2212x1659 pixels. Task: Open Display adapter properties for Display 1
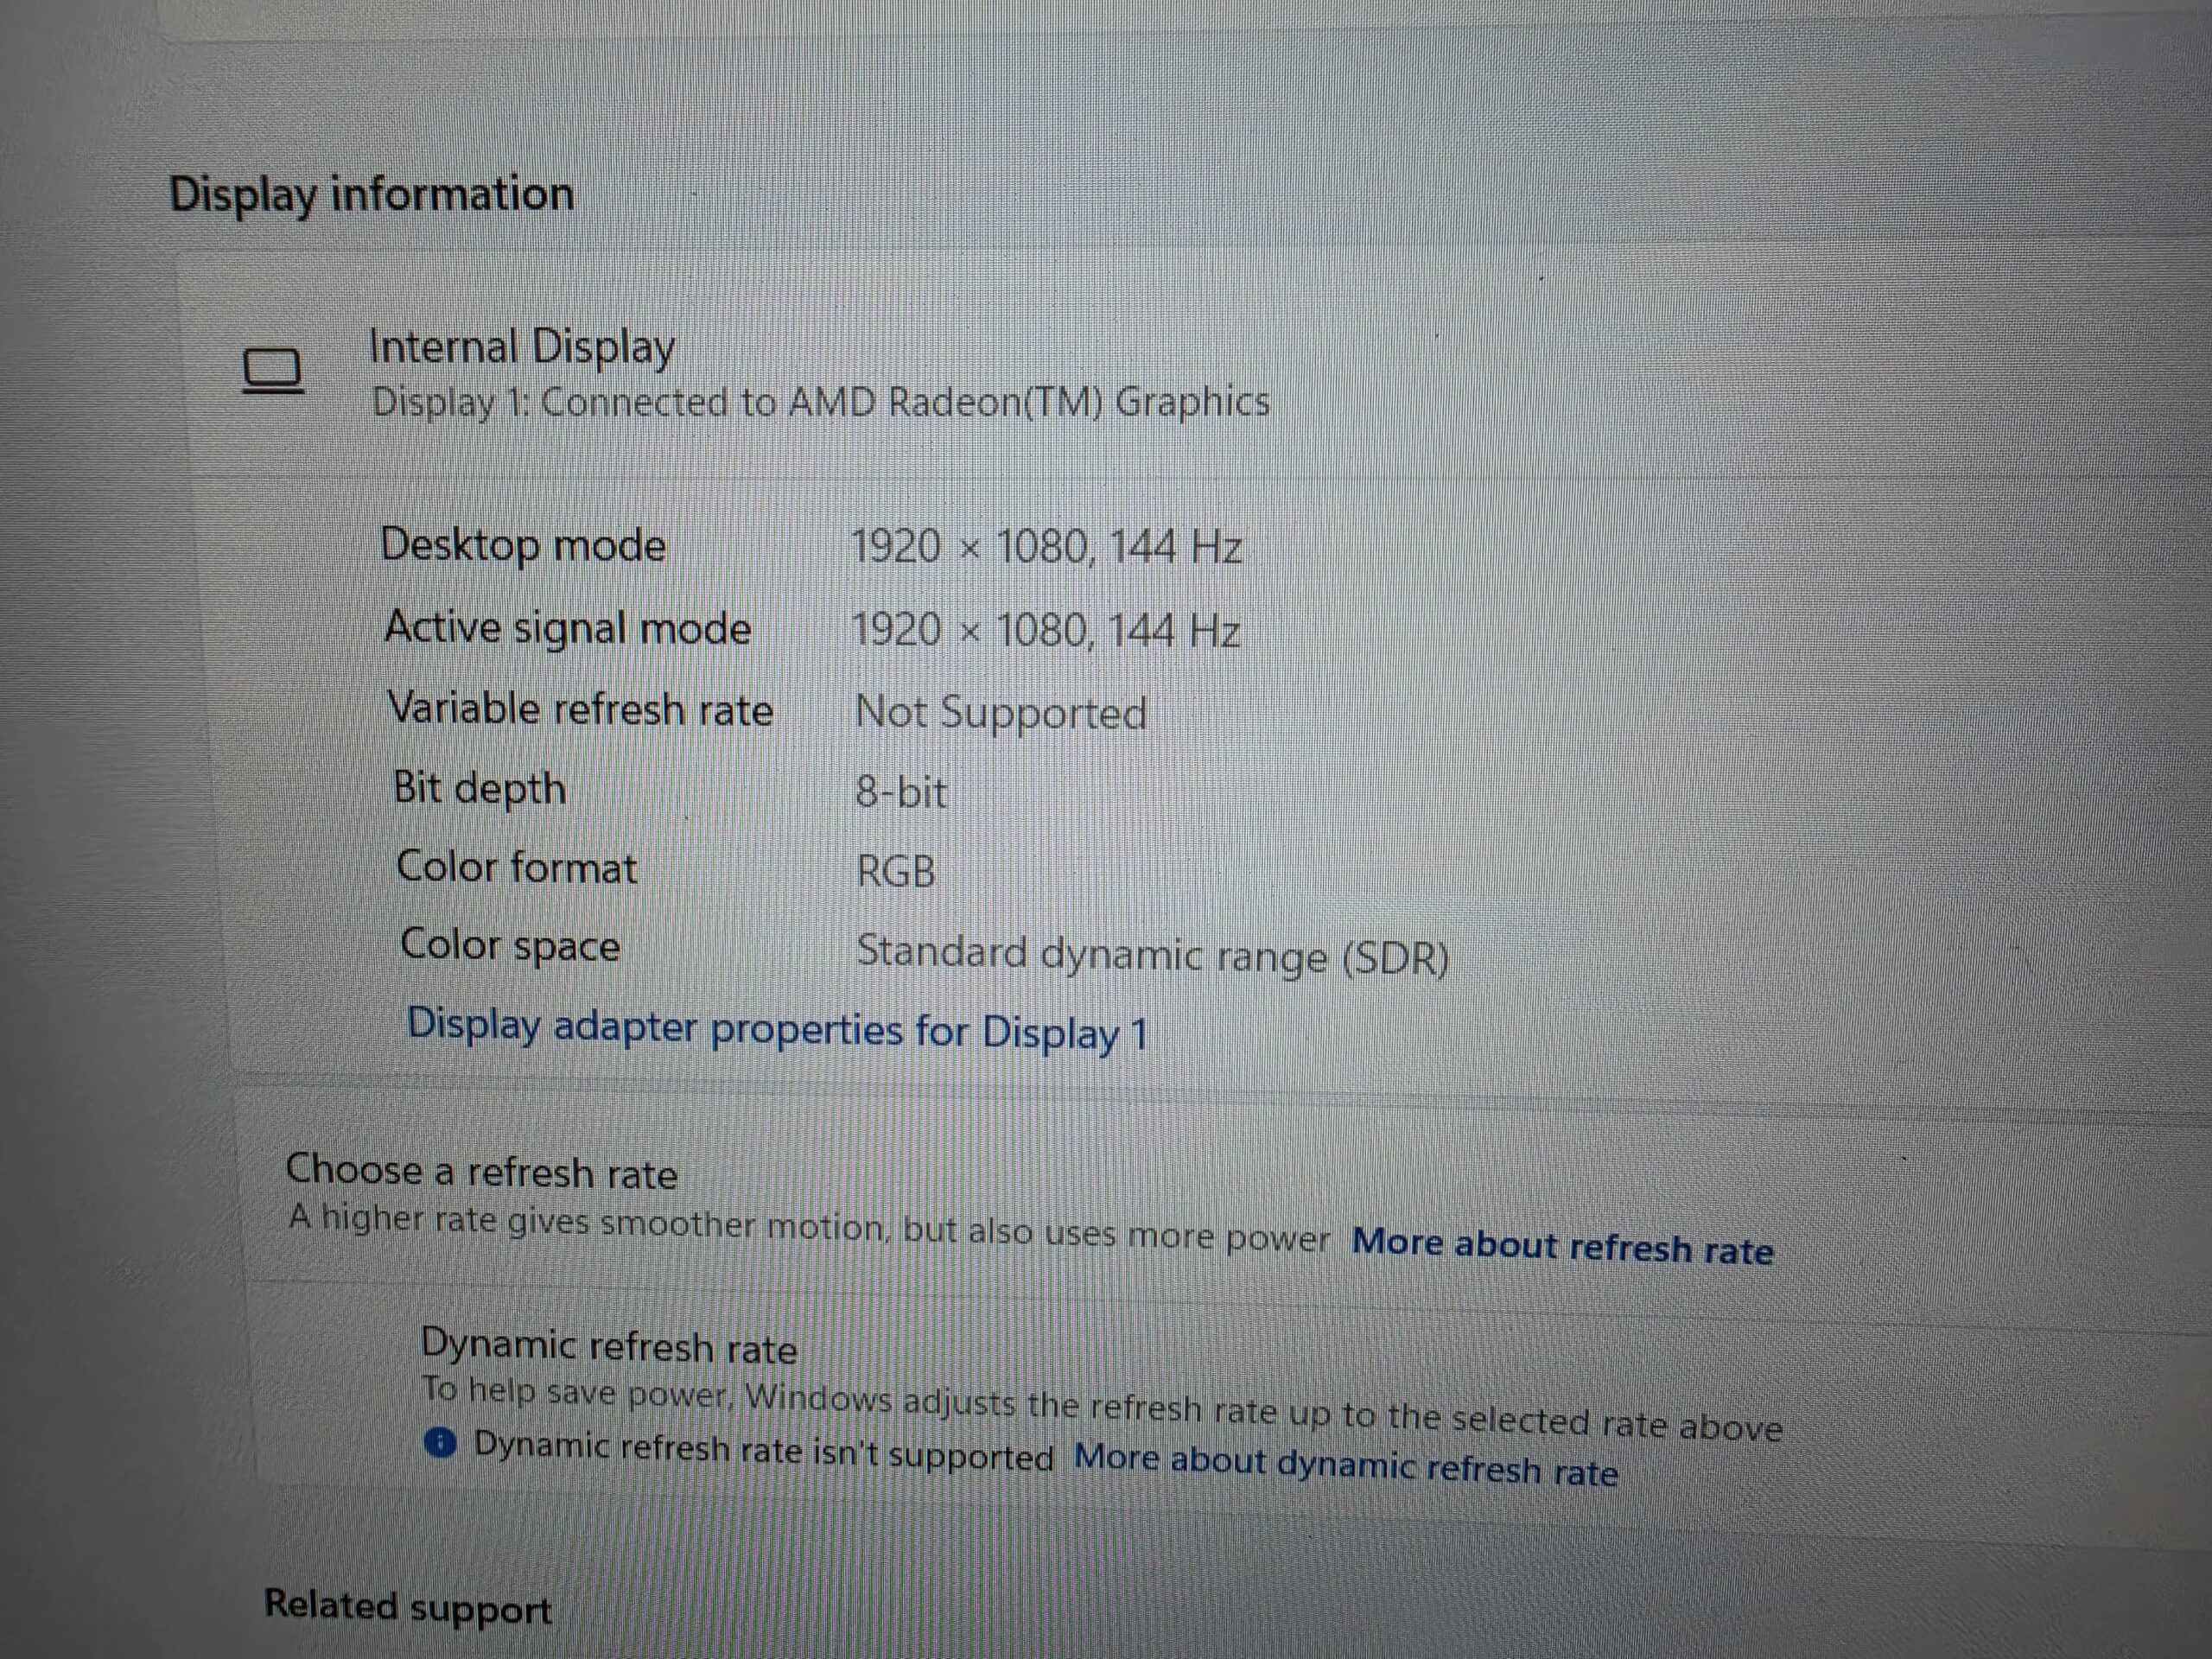click(x=777, y=1029)
